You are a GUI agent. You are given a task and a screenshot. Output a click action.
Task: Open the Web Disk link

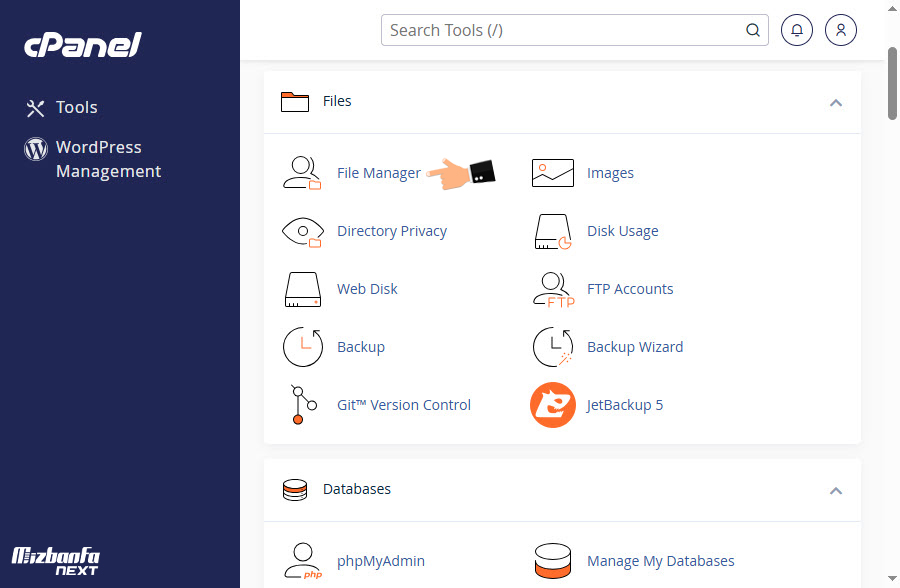tap(367, 289)
